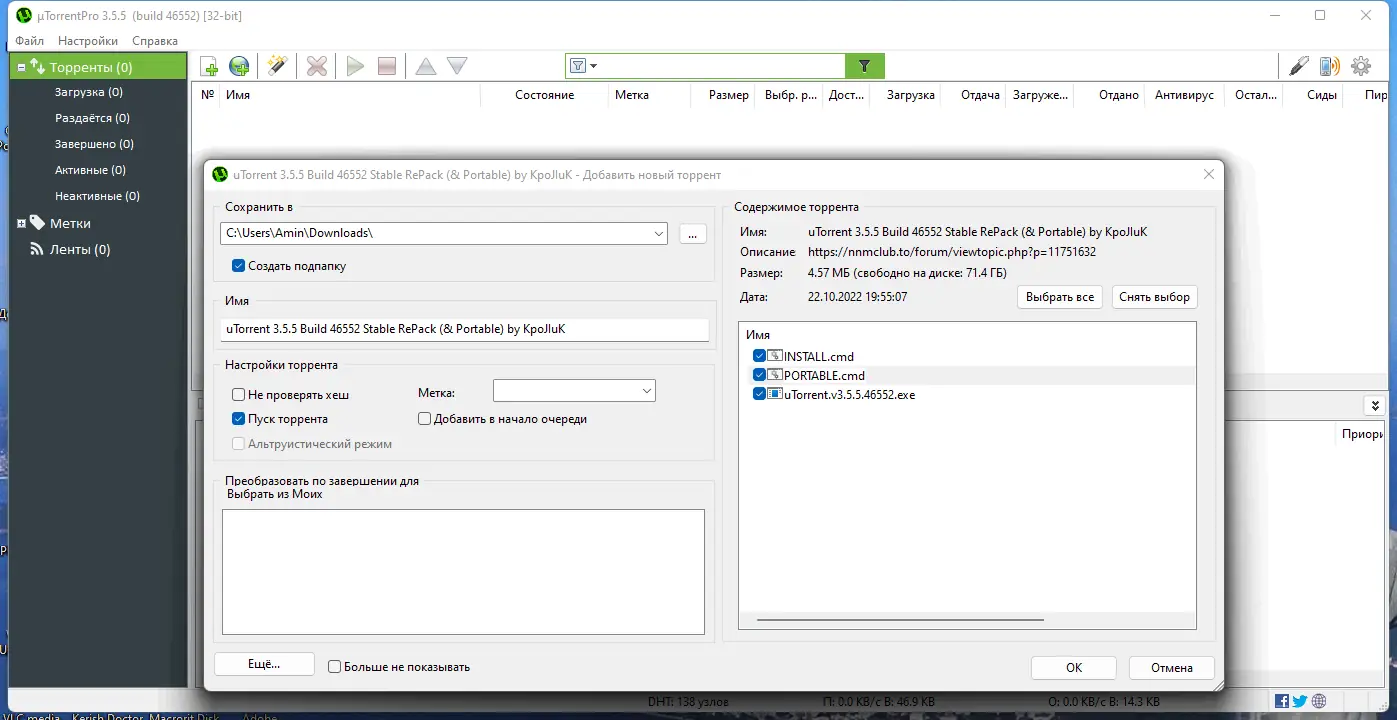
Task: Click the pen-shaped icon in the toolbar
Action: pyautogui.click(x=1299, y=67)
